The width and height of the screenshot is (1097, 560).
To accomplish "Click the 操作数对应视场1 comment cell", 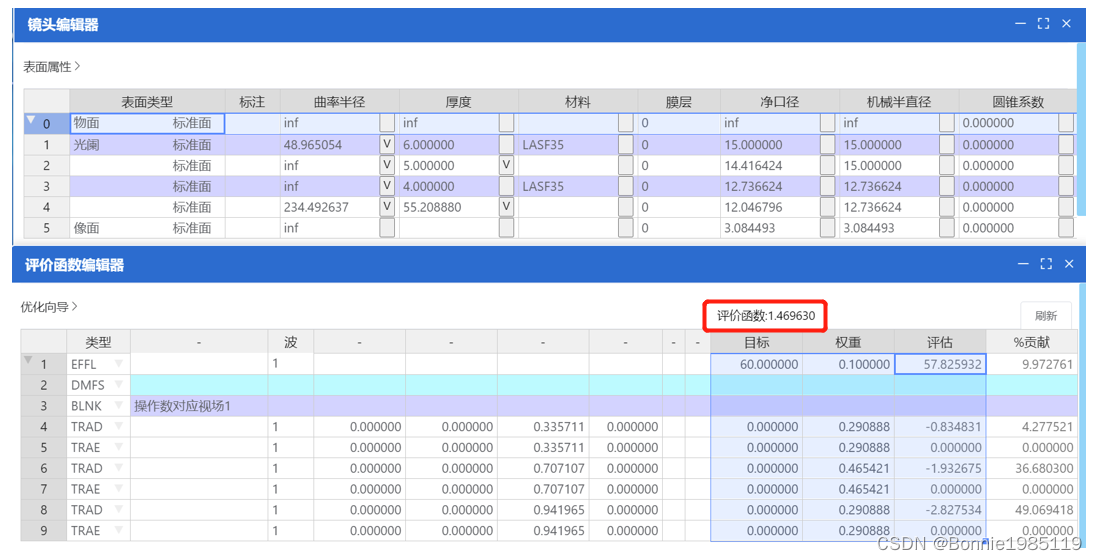I will [x=199, y=406].
